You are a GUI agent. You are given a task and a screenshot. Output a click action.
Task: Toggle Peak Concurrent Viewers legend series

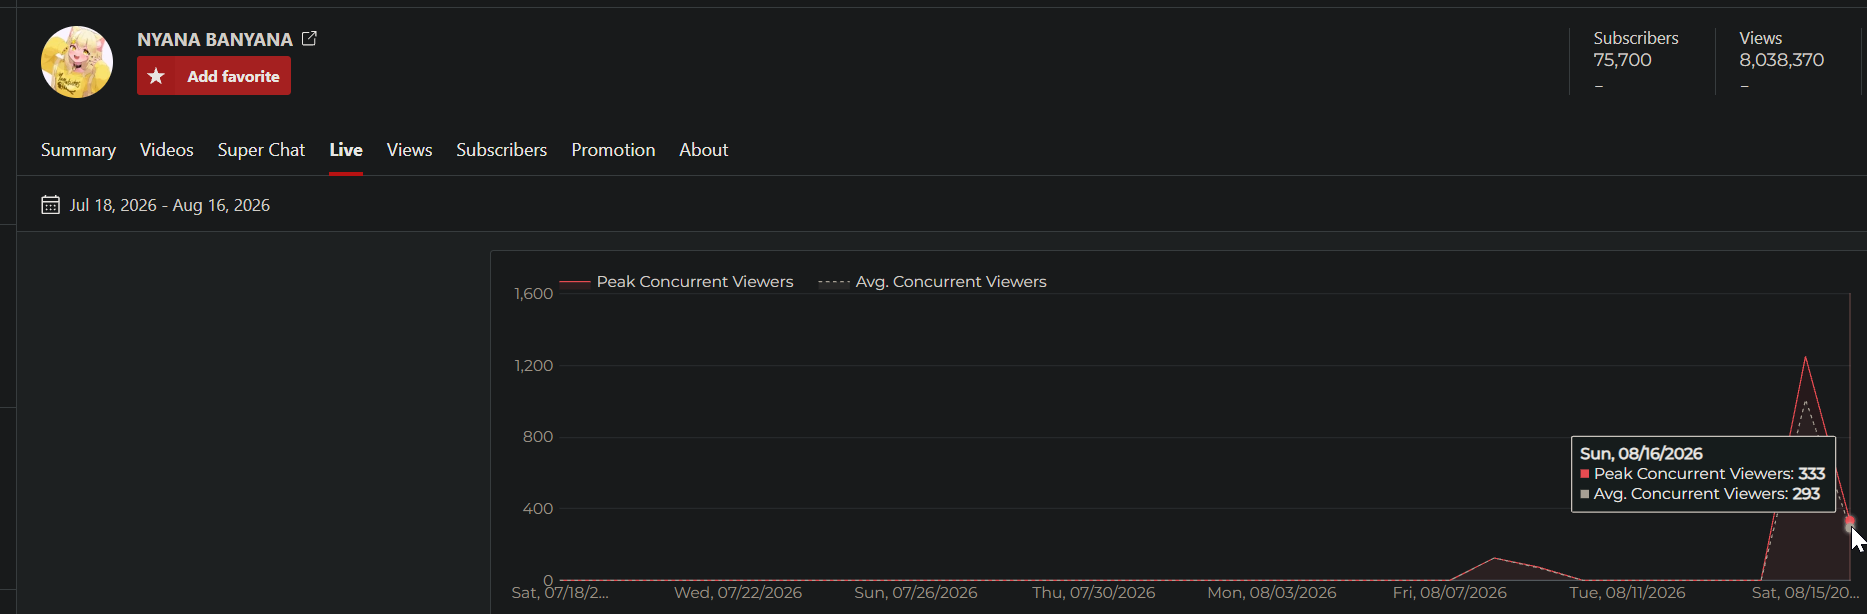coord(677,282)
